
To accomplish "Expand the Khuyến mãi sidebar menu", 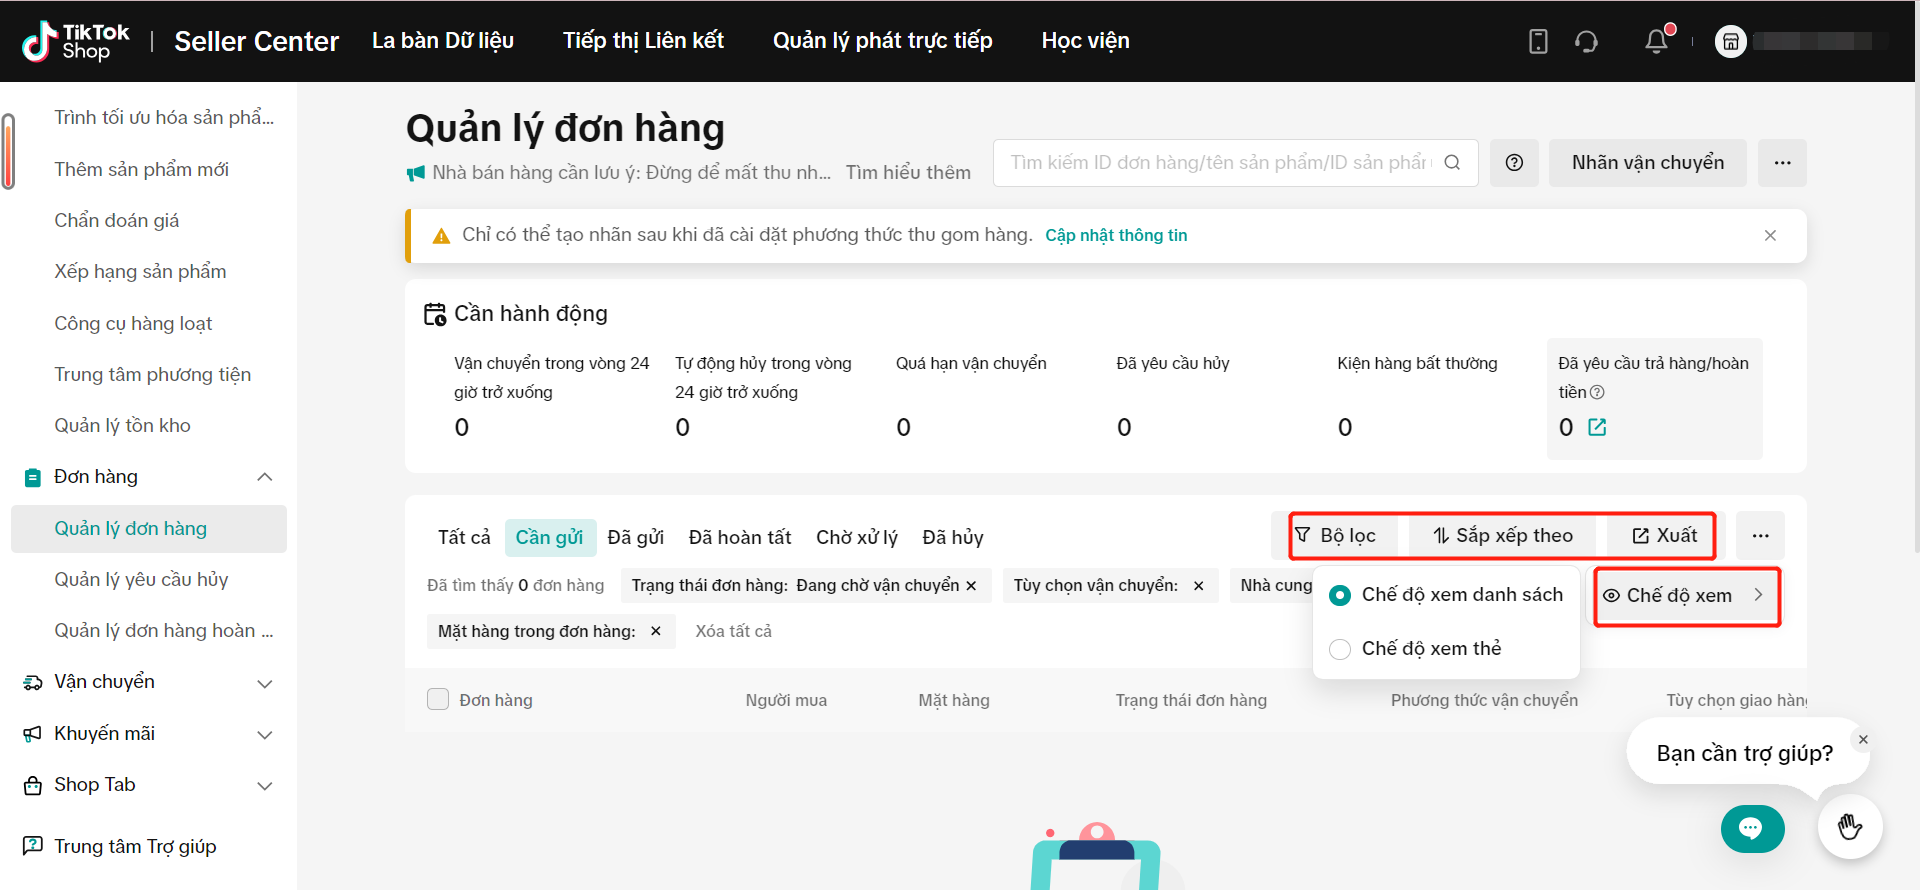I will coord(265,734).
